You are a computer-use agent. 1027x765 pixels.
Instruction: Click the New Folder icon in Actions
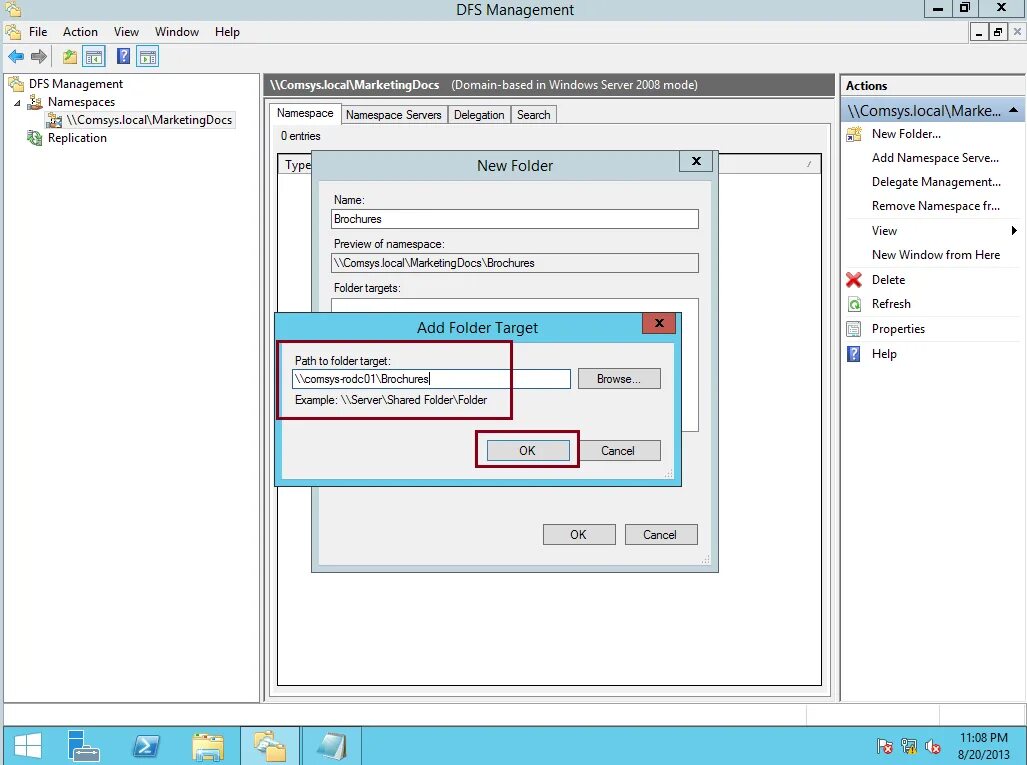point(854,134)
